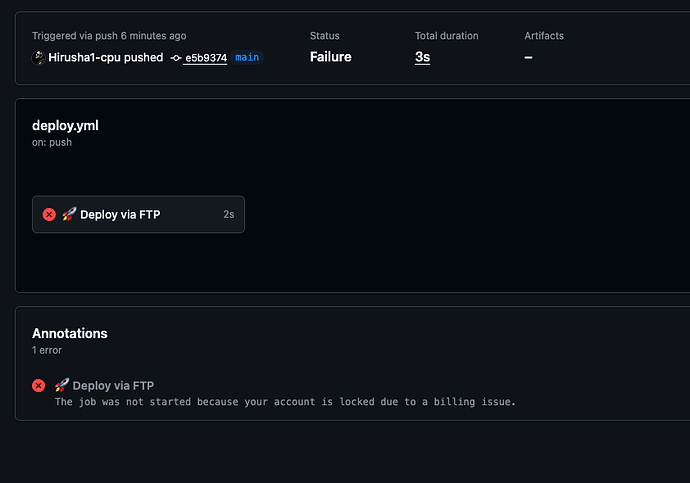Click the Total duration label
This screenshot has height=483, width=690.
(447, 36)
